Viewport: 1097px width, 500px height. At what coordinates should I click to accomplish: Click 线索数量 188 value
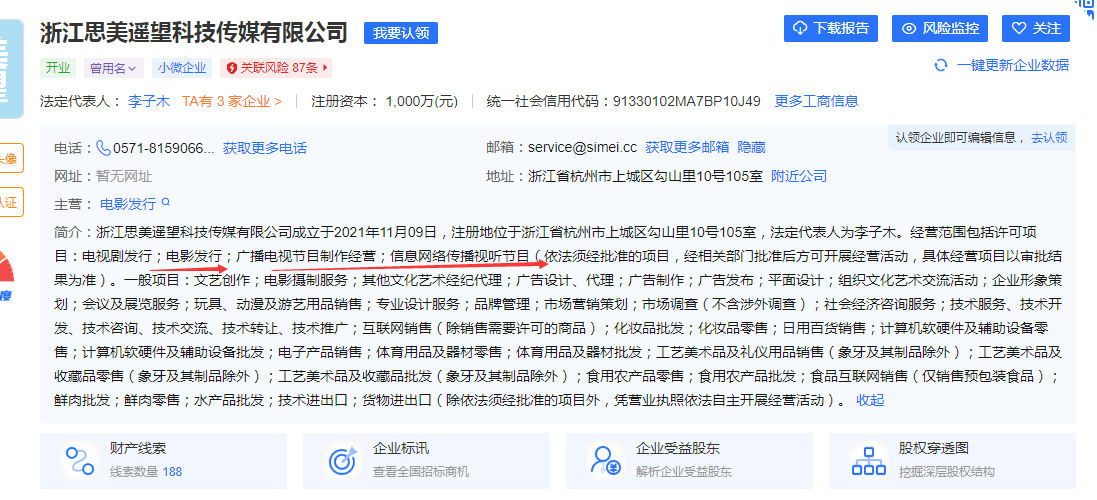click(x=172, y=472)
